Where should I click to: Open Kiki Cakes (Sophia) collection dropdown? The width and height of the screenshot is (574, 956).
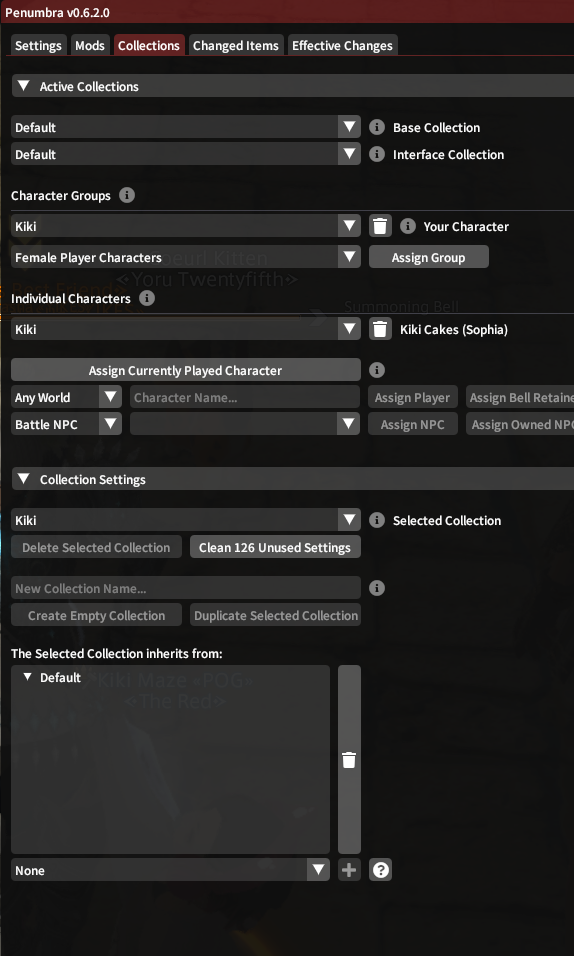pyautogui.click(x=186, y=329)
